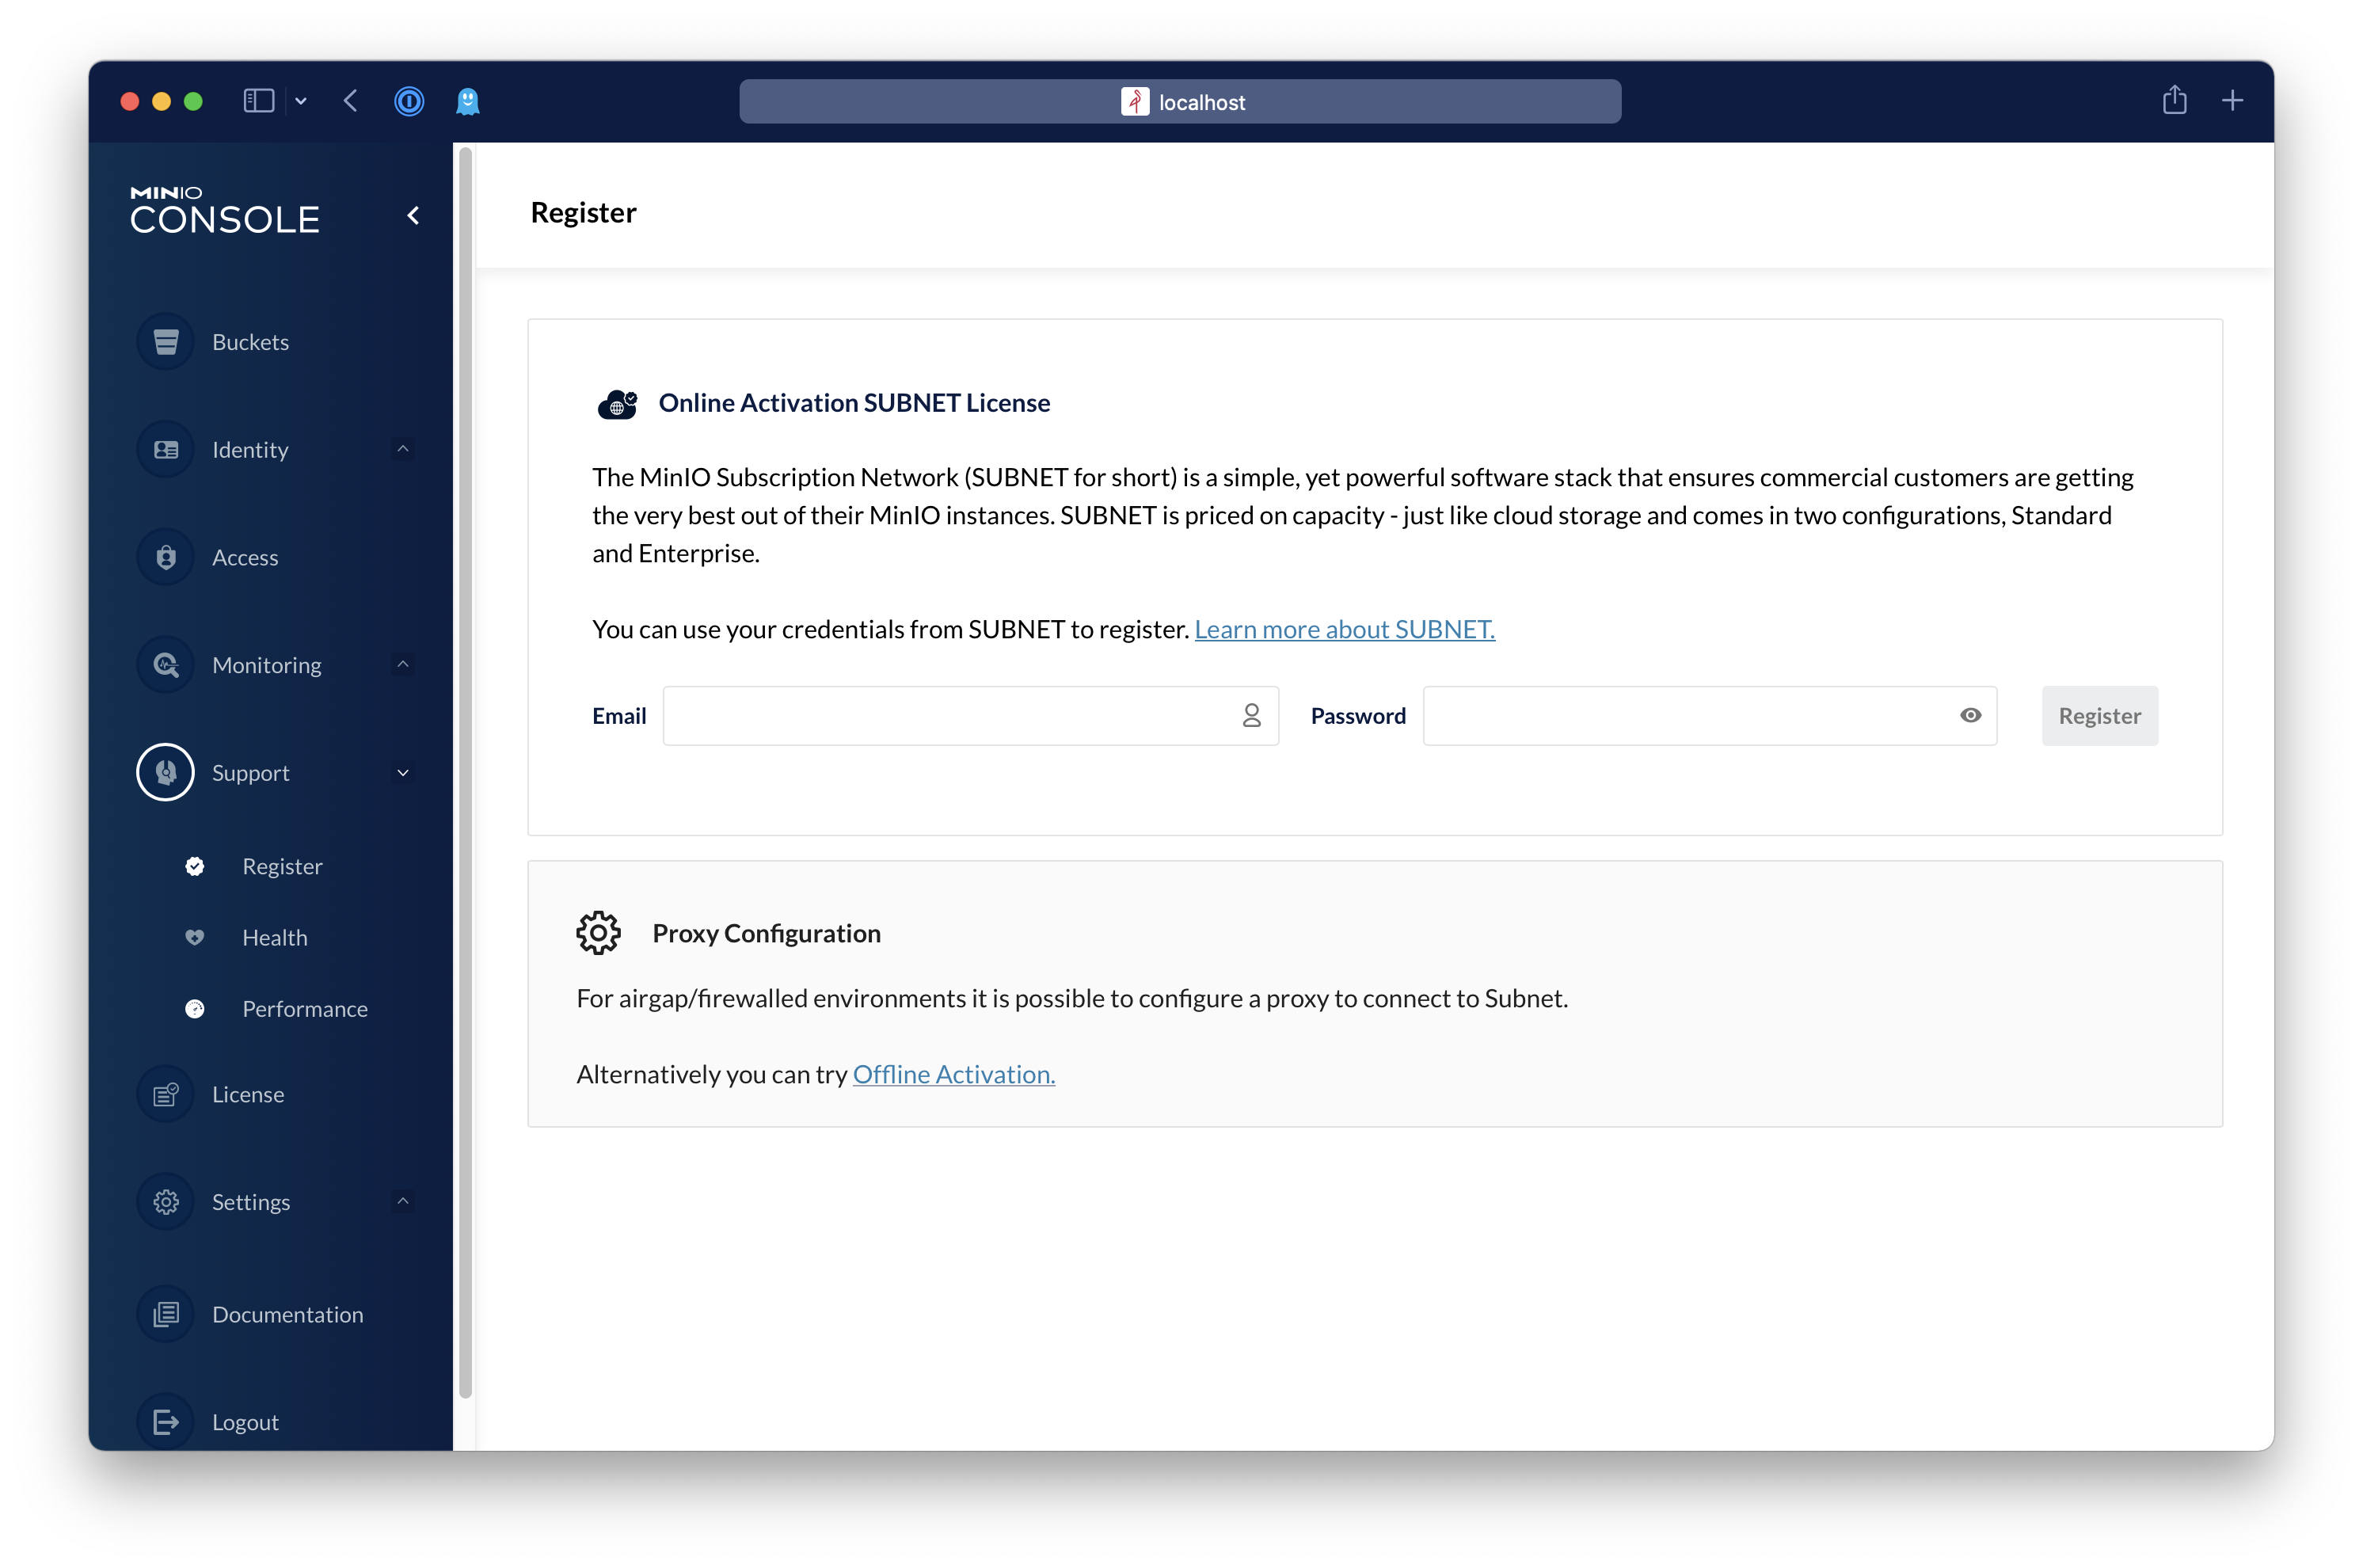Click the Health heart icon
This screenshot has height=1568, width=2363.
(195, 938)
